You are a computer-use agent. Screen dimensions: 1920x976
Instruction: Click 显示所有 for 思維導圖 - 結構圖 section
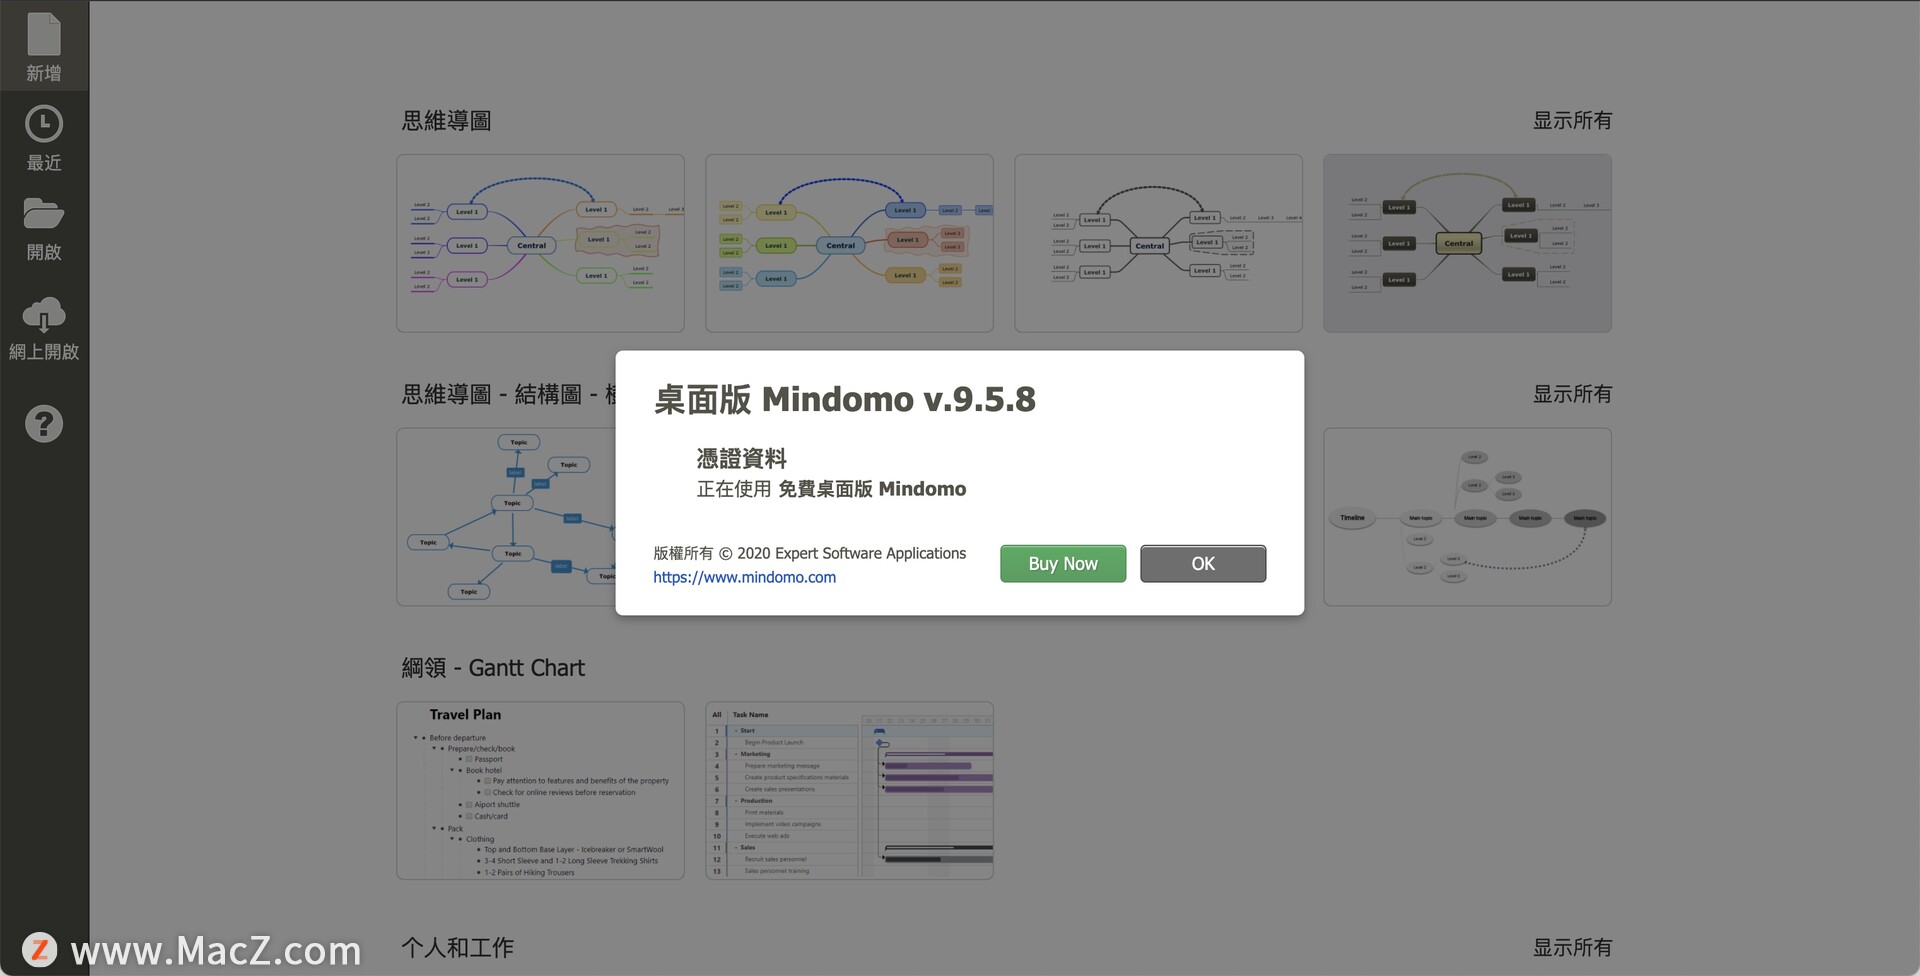(1572, 395)
